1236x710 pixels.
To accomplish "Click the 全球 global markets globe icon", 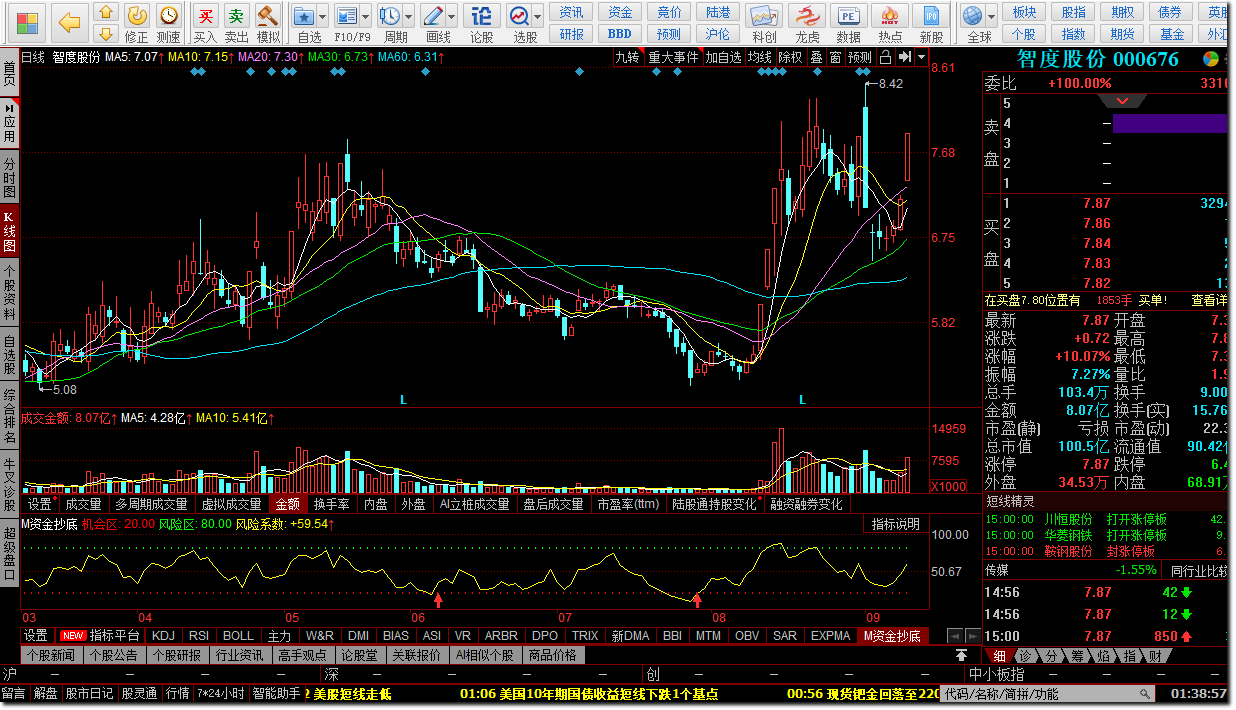I will (x=972, y=16).
